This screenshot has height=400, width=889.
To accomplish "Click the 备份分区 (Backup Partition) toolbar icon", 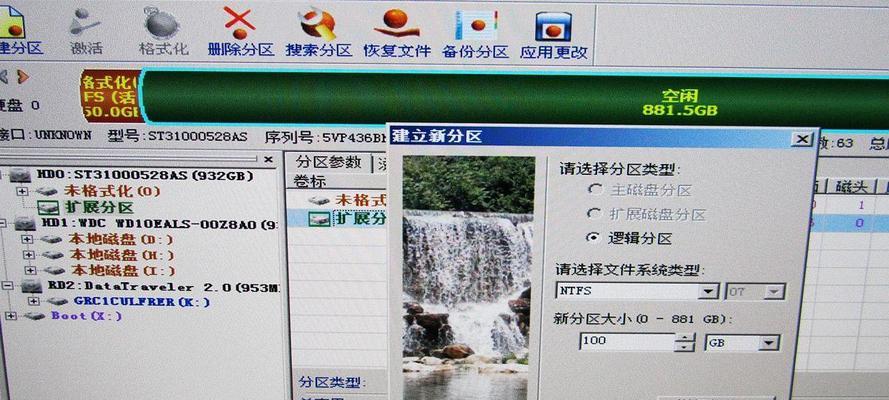I will (475, 33).
